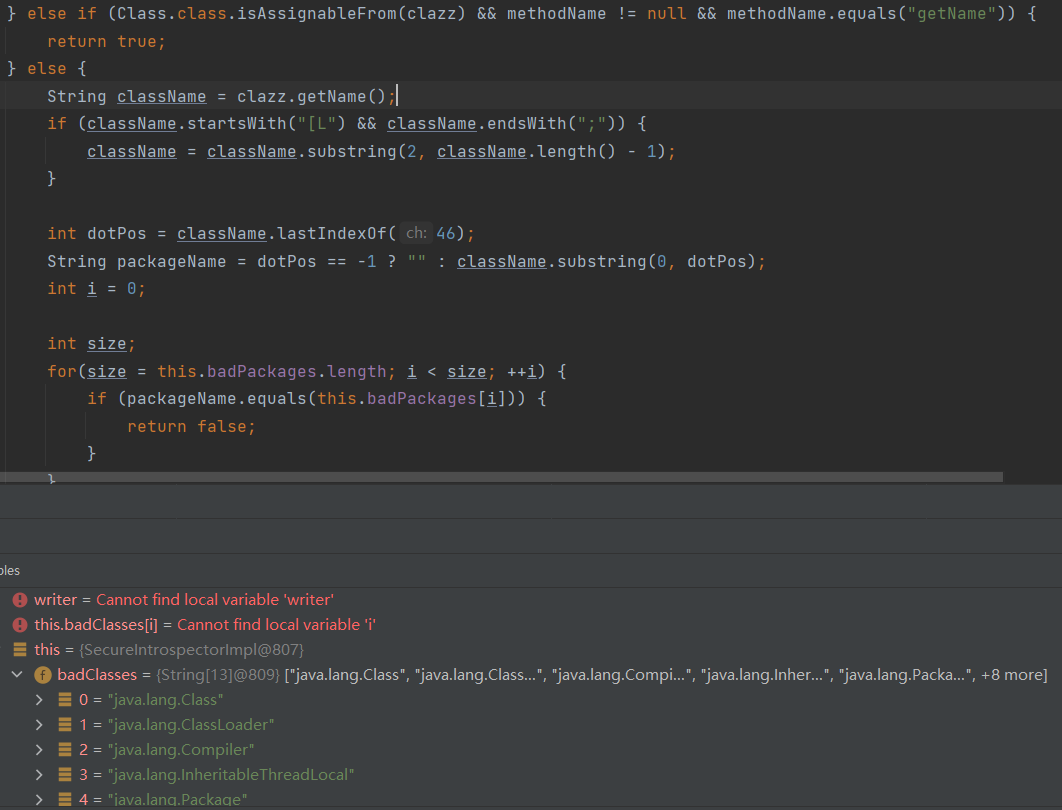Expand the "java.lang.ClassLoader" element arrow
The height and width of the screenshot is (810, 1062).
pyautogui.click(x=39, y=725)
